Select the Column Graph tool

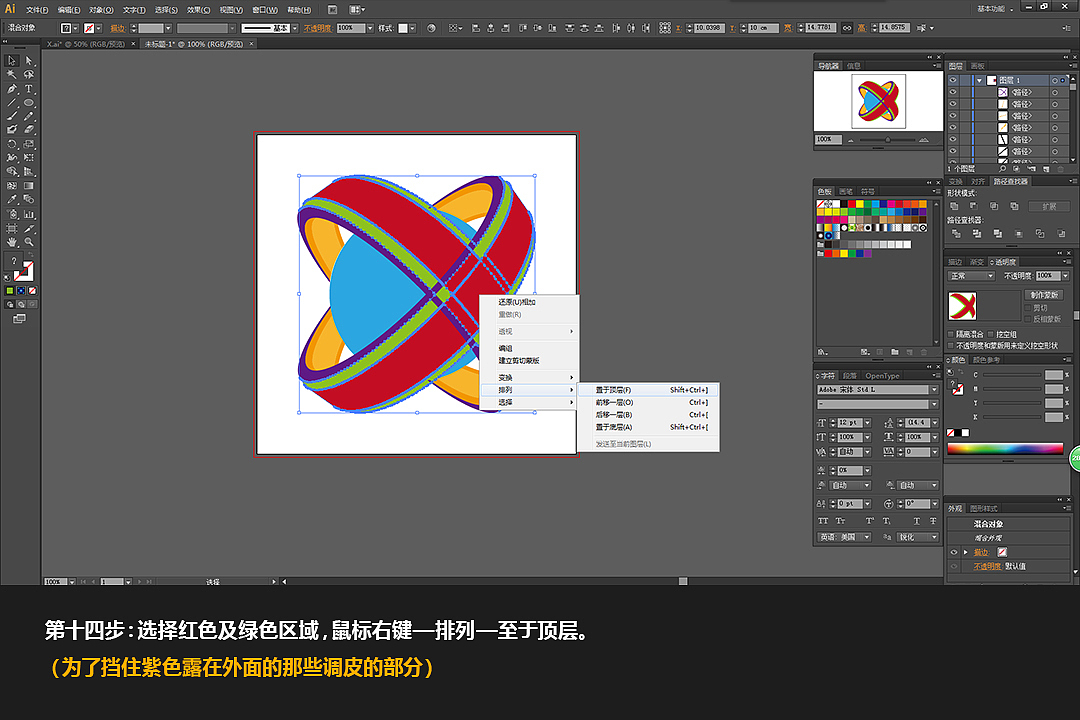click(x=29, y=214)
